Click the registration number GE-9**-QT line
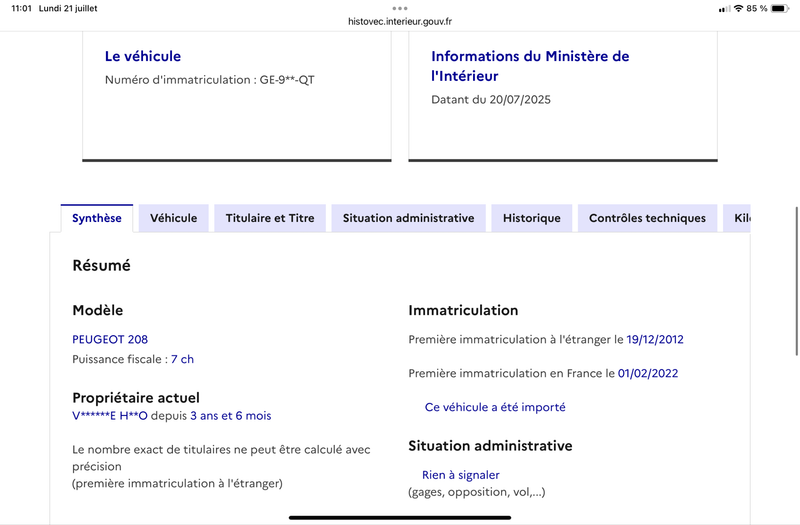Screen dimensions: 800x525 [x=210, y=80]
